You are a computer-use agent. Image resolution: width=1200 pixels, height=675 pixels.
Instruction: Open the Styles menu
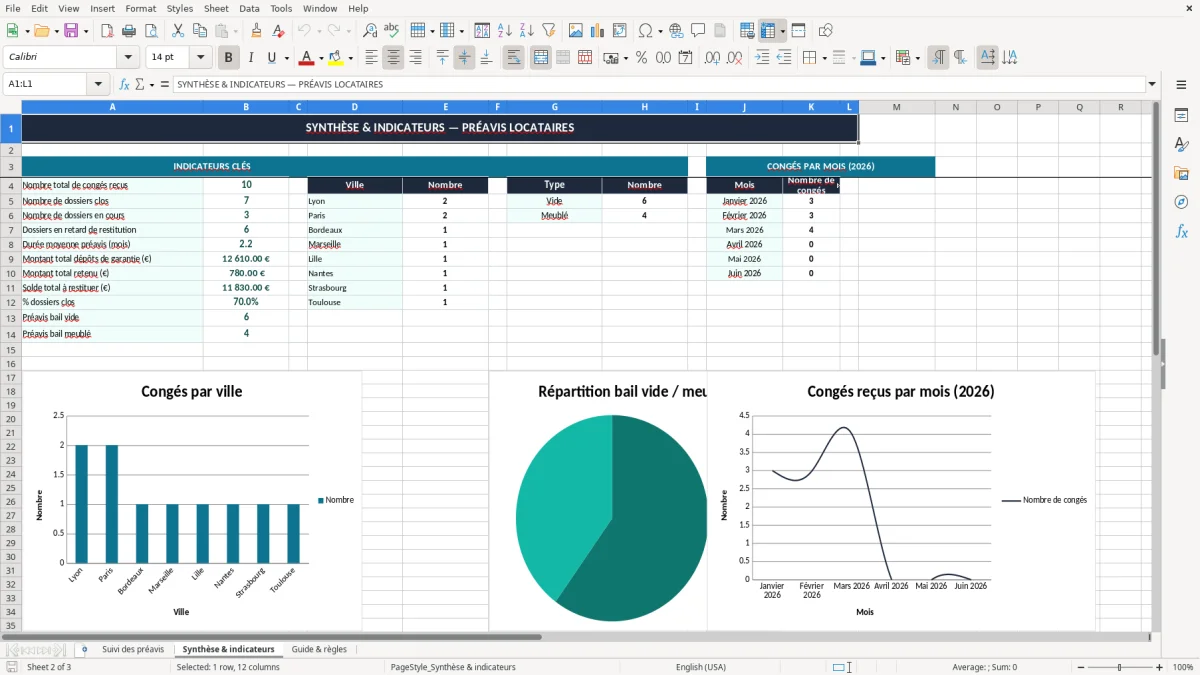tap(180, 8)
